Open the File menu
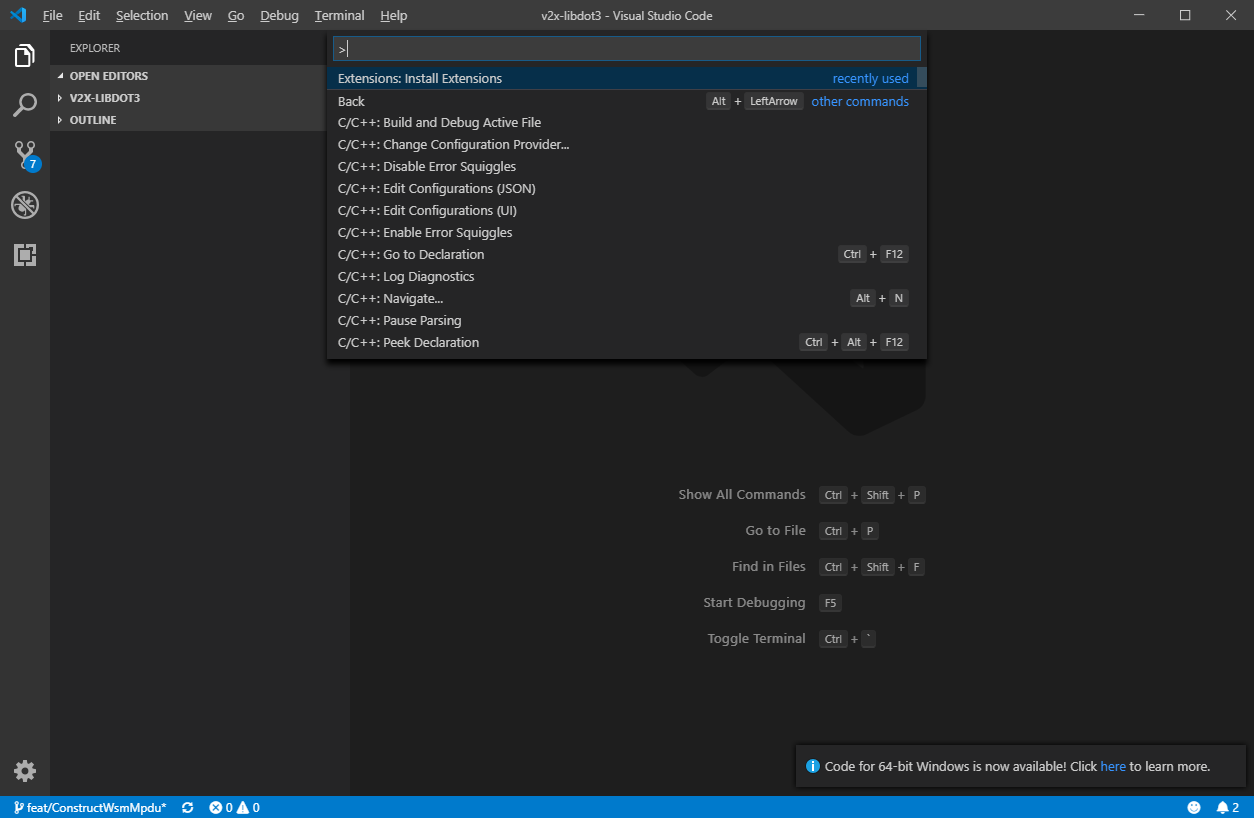Viewport: 1254px width, 818px height. (x=52, y=16)
